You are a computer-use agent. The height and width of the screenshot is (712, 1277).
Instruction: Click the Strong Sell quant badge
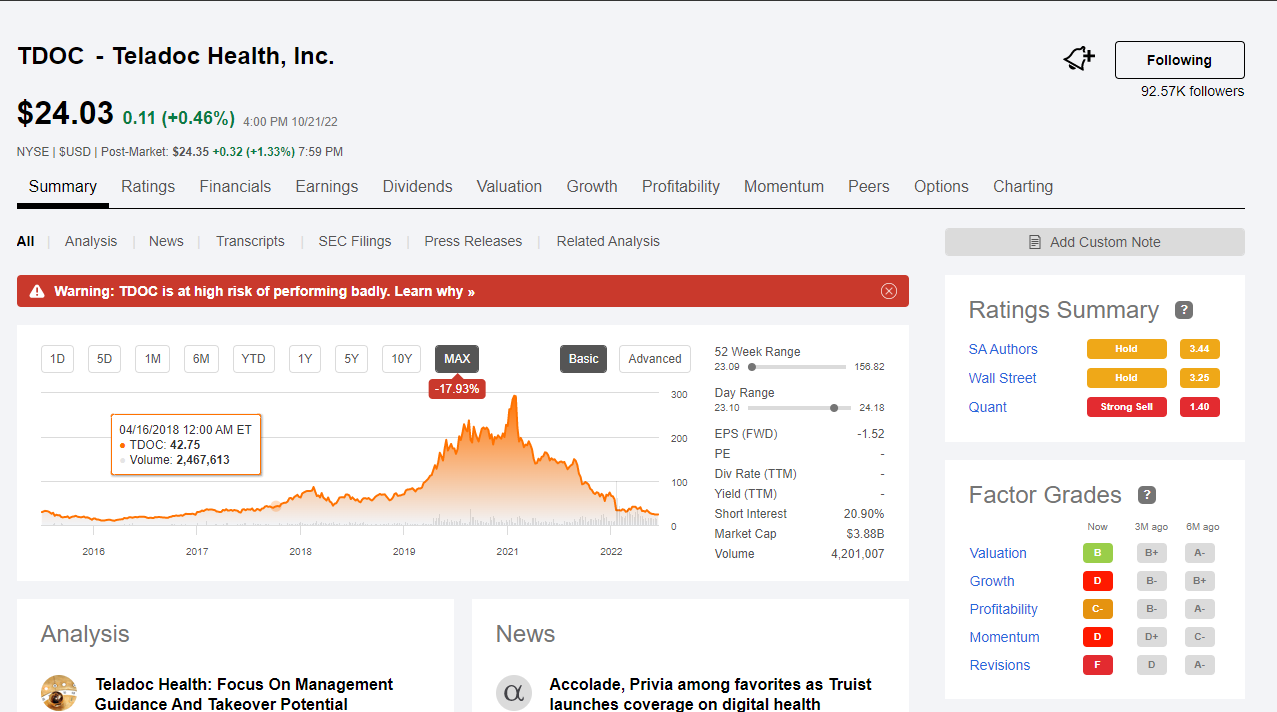(1126, 407)
